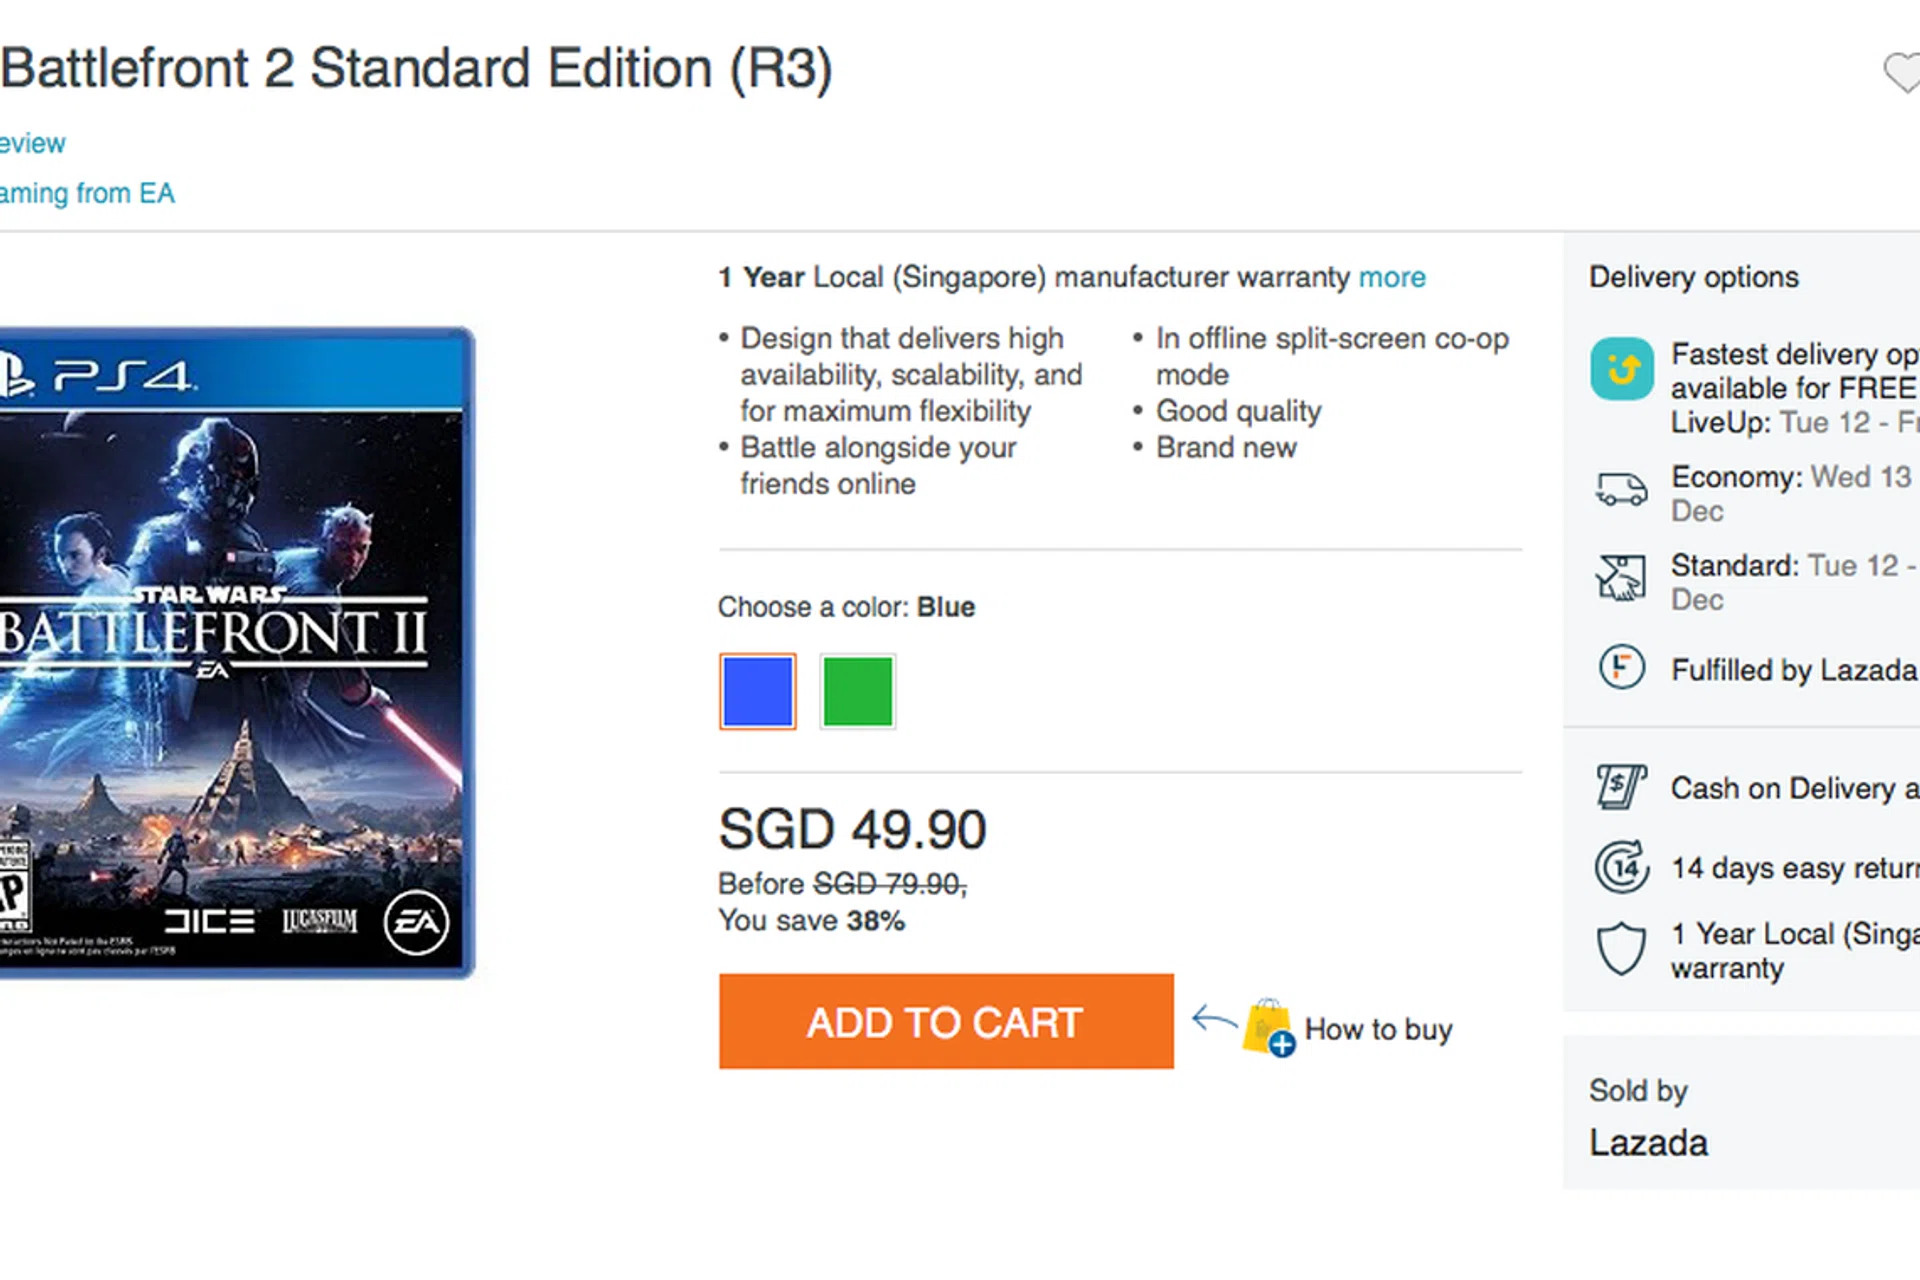Image resolution: width=1920 pixels, height=1280 pixels.
Task: Click the Economy delivery truck icon
Action: [x=1621, y=490]
